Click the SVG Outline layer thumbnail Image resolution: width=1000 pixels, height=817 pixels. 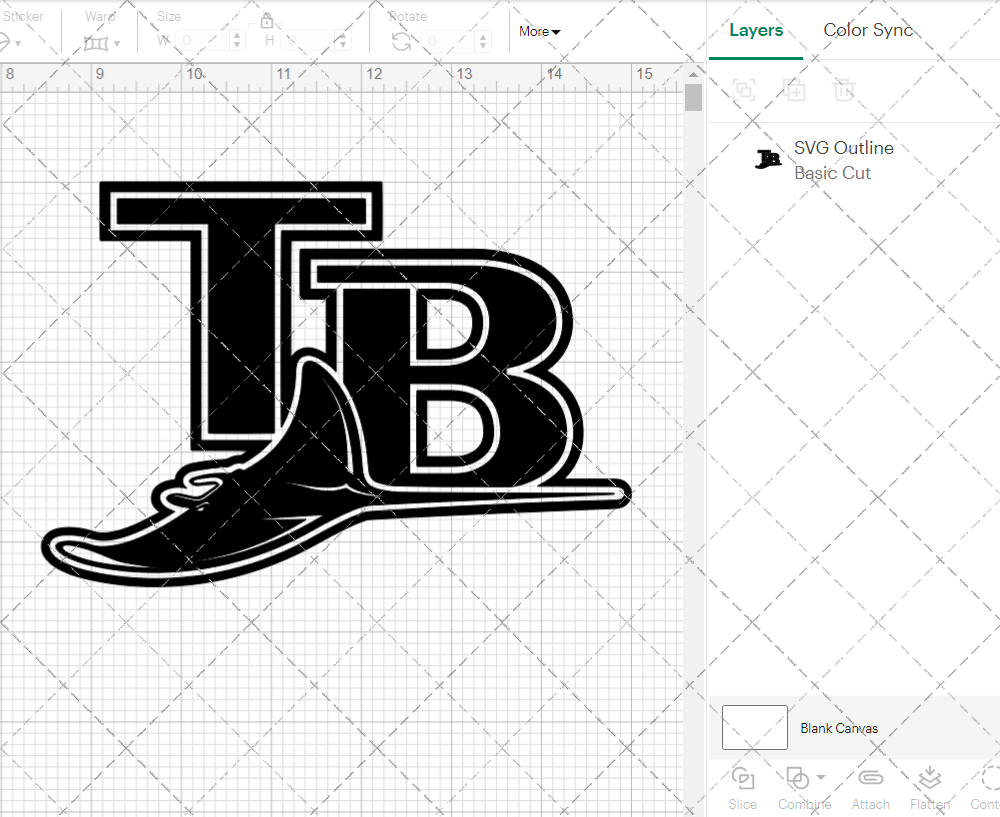point(768,159)
